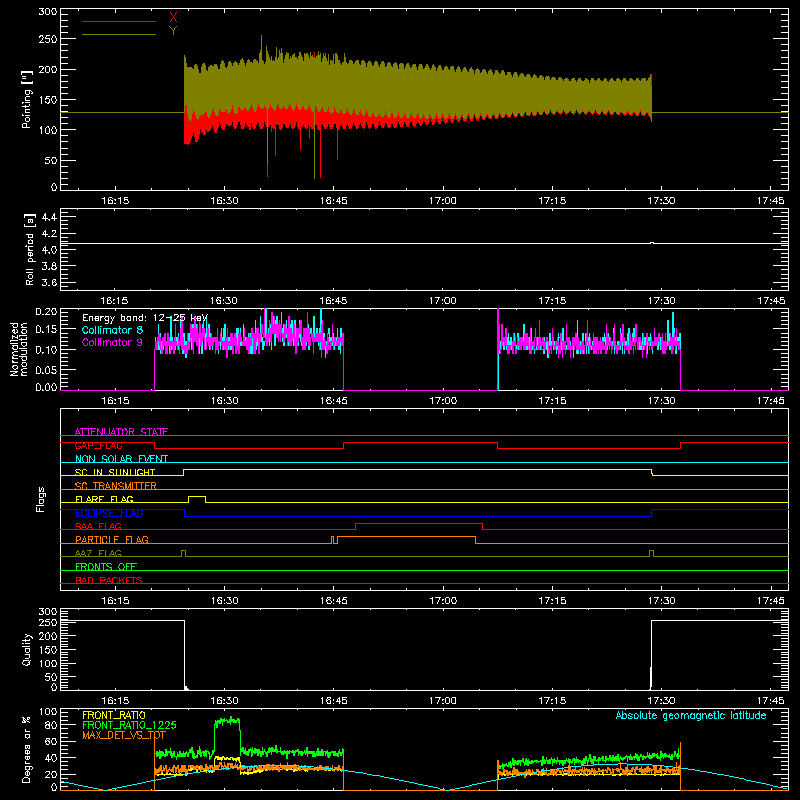Click the A4Z_FLAG label
This screenshot has height=800, width=800.
coord(98,553)
